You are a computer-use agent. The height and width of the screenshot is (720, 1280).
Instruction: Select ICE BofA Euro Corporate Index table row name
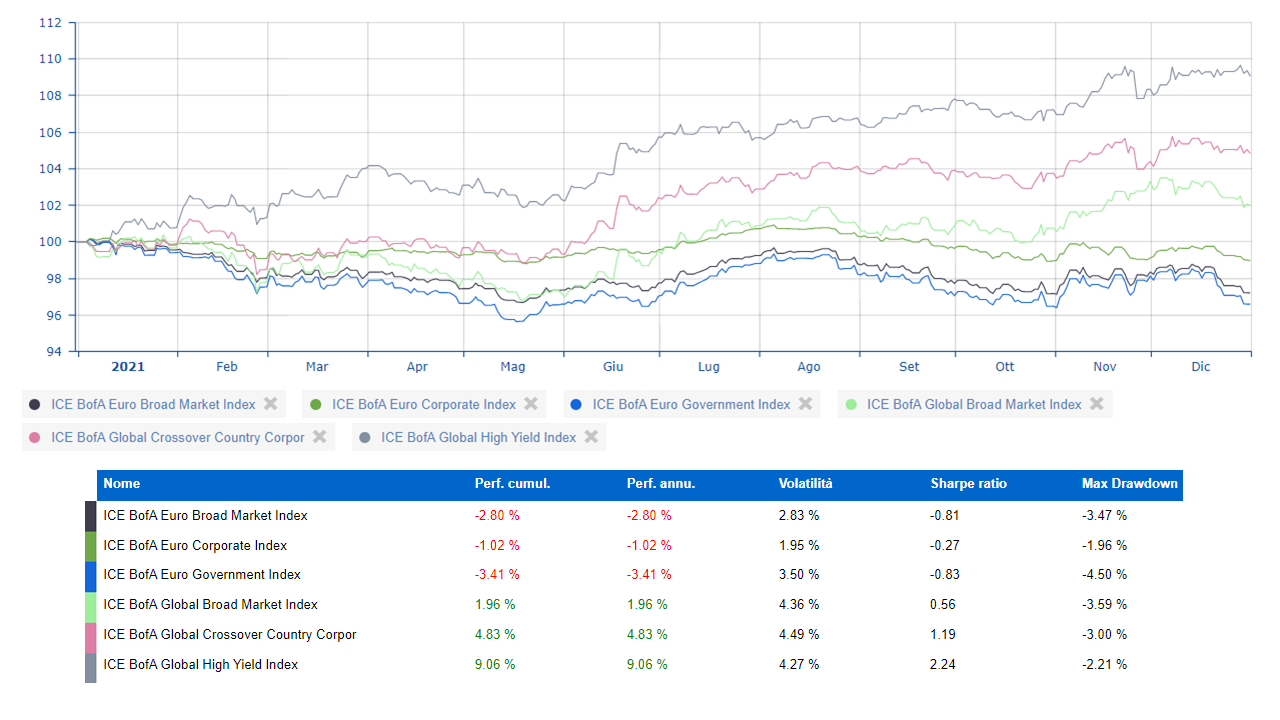(195, 546)
